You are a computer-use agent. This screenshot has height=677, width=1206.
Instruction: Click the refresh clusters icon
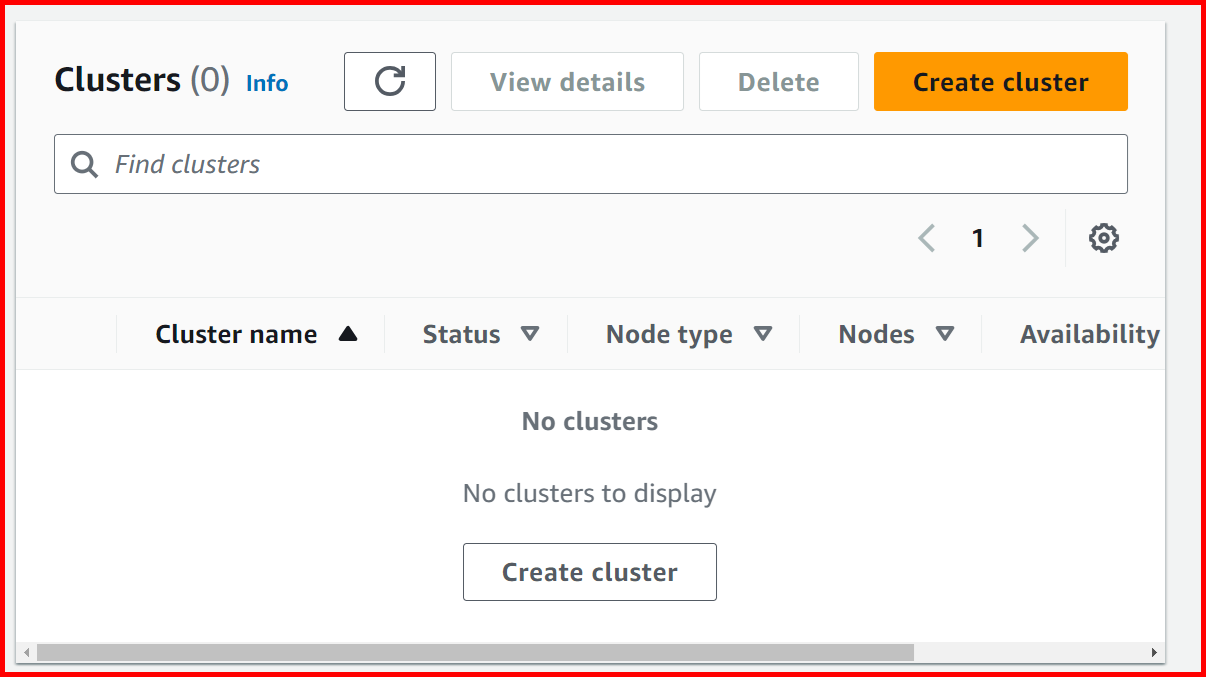coord(390,81)
